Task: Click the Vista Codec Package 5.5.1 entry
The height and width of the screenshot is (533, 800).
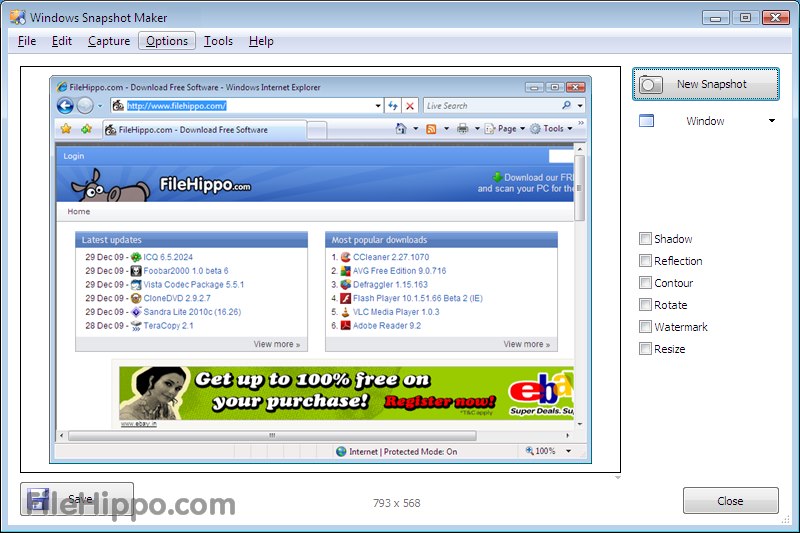Action: pyautogui.click(x=193, y=285)
